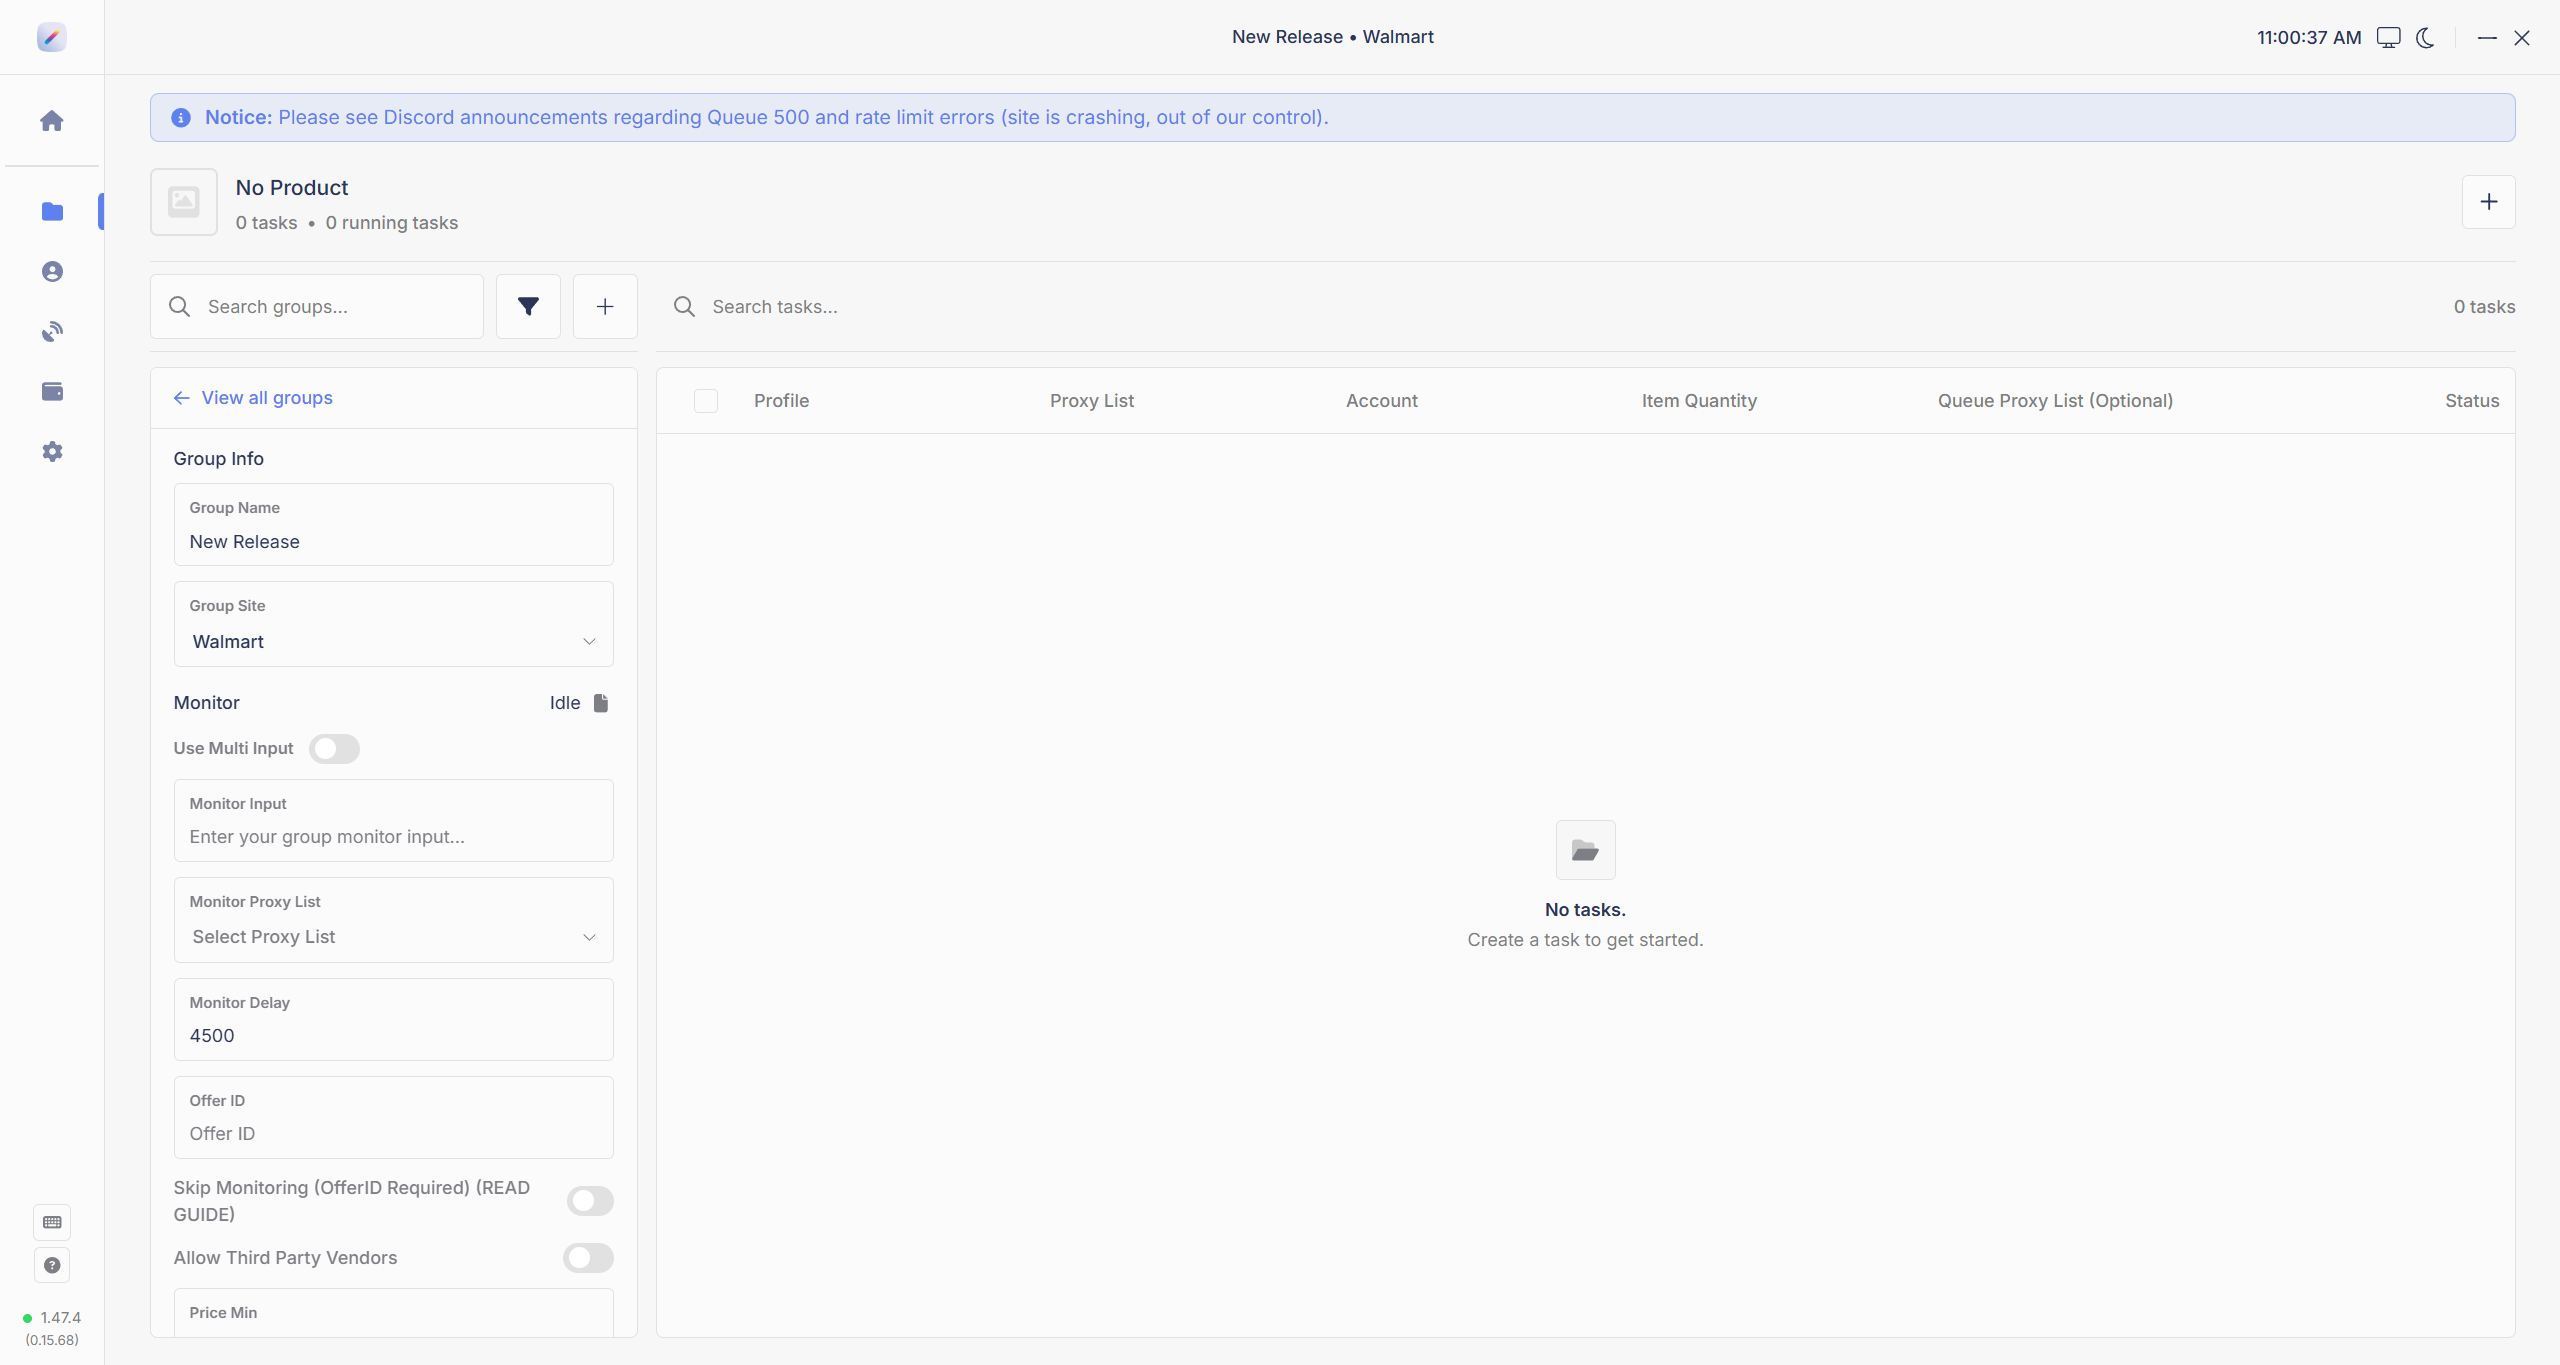The height and width of the screenshot is (1365, 2560).
Task: Enable Allow Third Party Vendors switch
Action: click(588, 1258)
